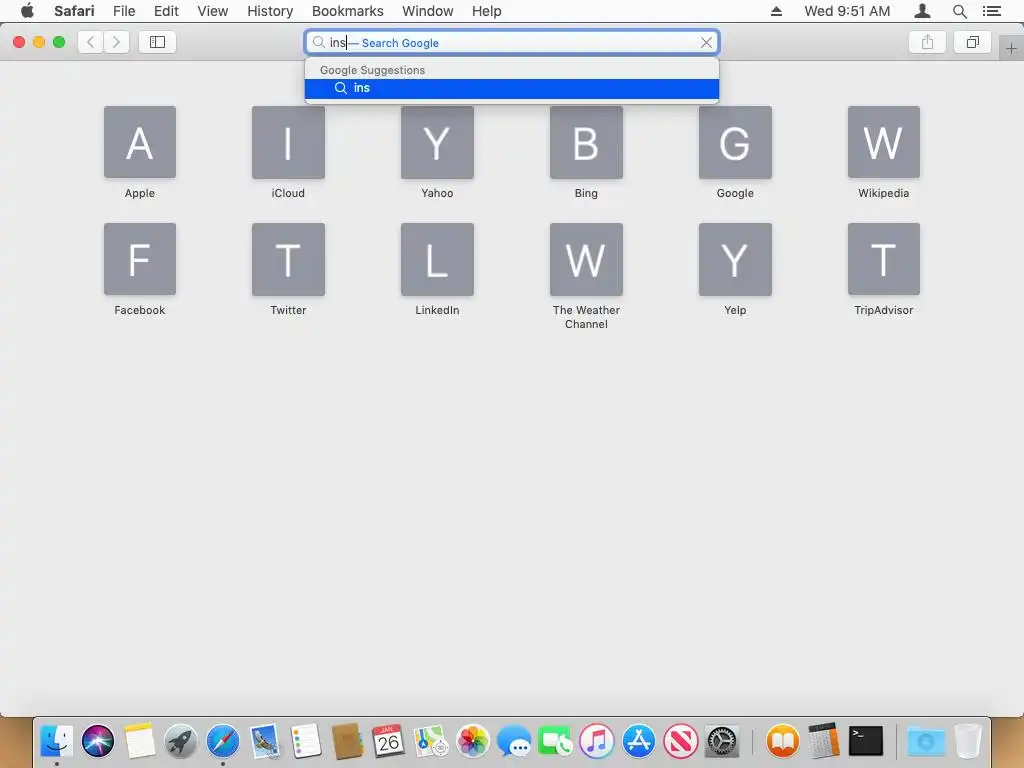The width and height of the screenshot is (1024, 768).
Task: Open the Twitter favorite tile
Action: pyautogui.click(x=288, y=259)
